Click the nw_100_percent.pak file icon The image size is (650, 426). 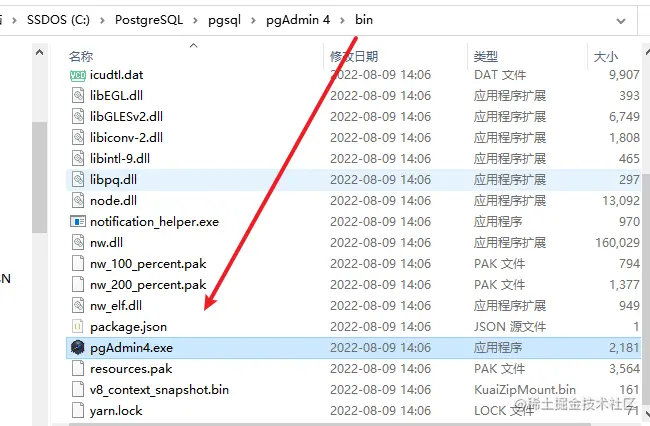[x=78, y=264]
